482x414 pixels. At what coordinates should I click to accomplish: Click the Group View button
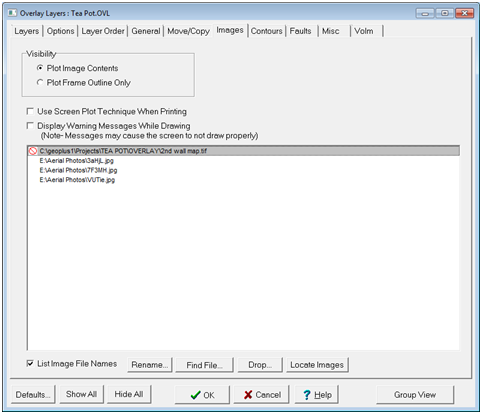[x=415, y=395]
